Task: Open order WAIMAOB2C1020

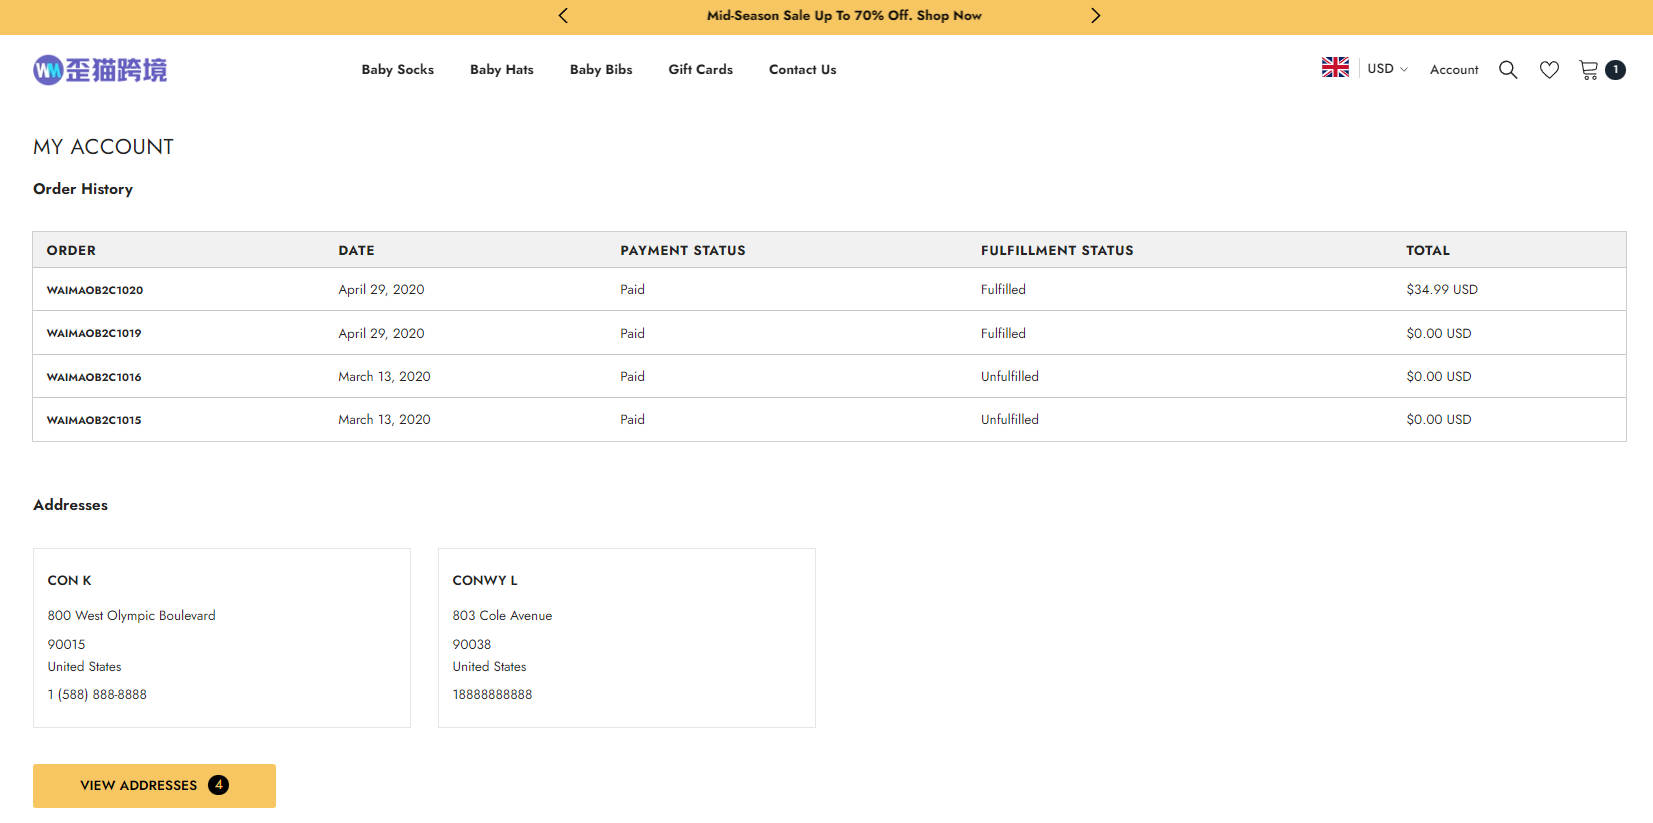Action: click(x=95, y=290)
